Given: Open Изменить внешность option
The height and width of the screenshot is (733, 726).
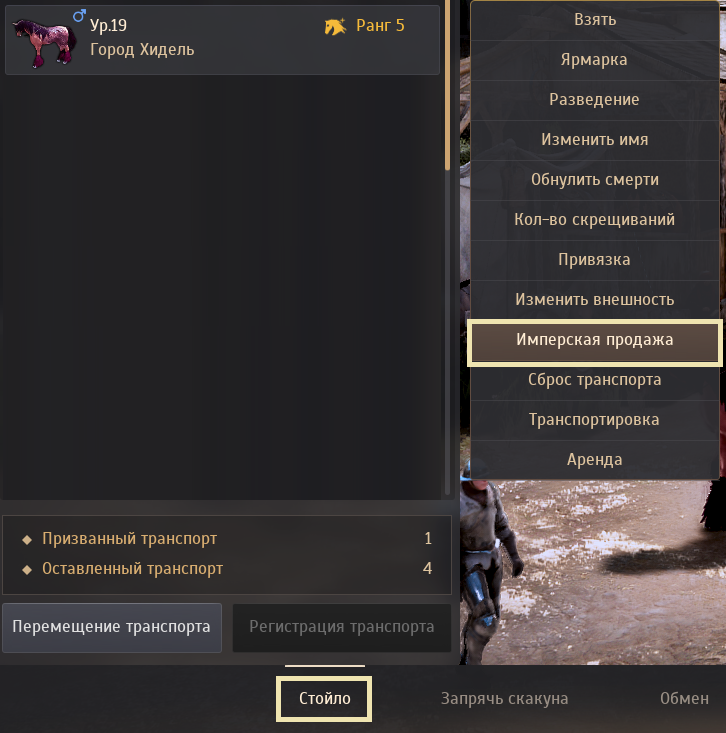Looking at the screenshot, I should [594, 300].
